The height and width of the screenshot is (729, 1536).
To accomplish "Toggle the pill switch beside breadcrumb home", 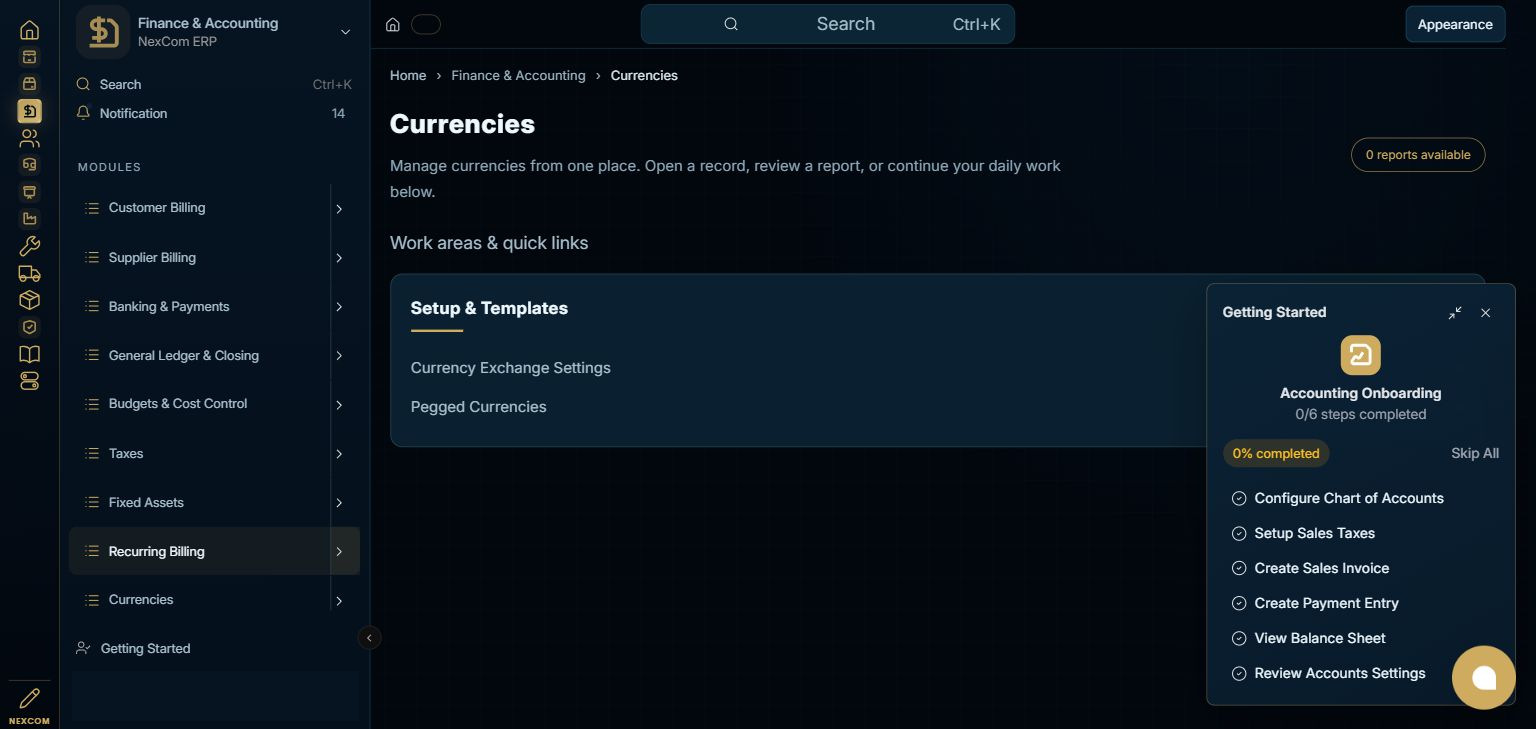I will click(426, 24).
